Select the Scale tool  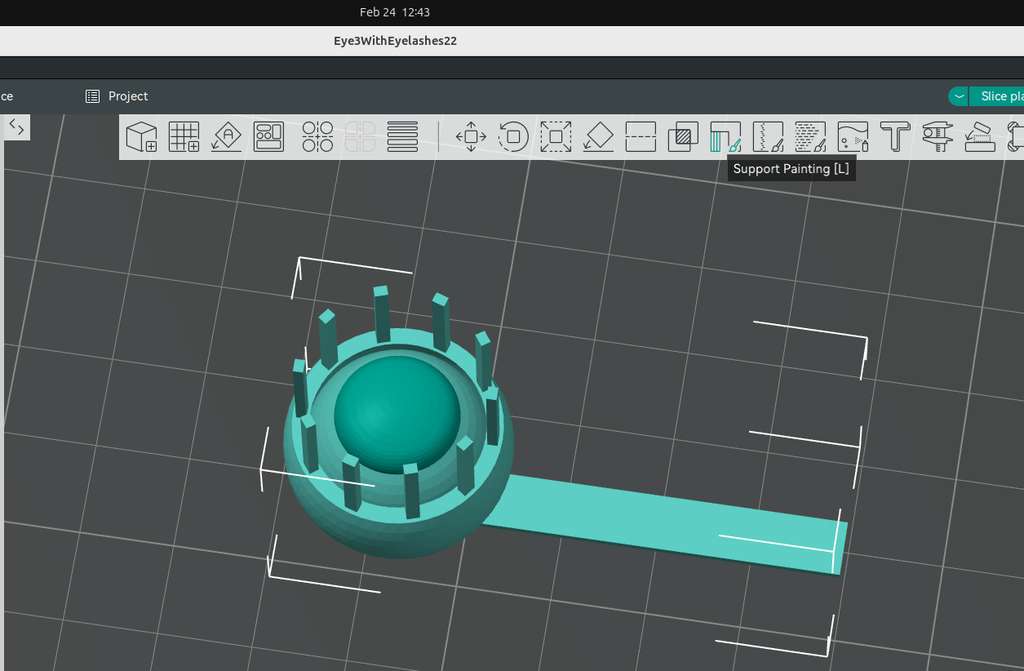[556, 137]
